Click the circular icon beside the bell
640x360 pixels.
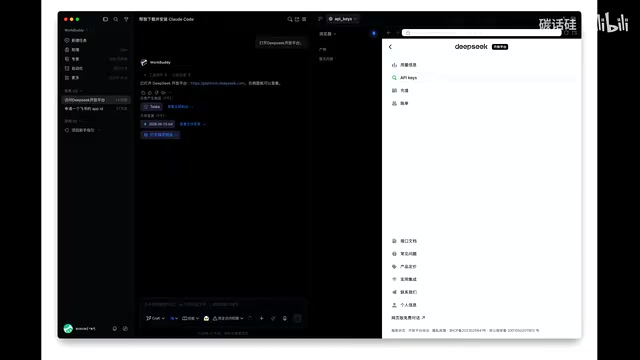click(x=125, y=329)
